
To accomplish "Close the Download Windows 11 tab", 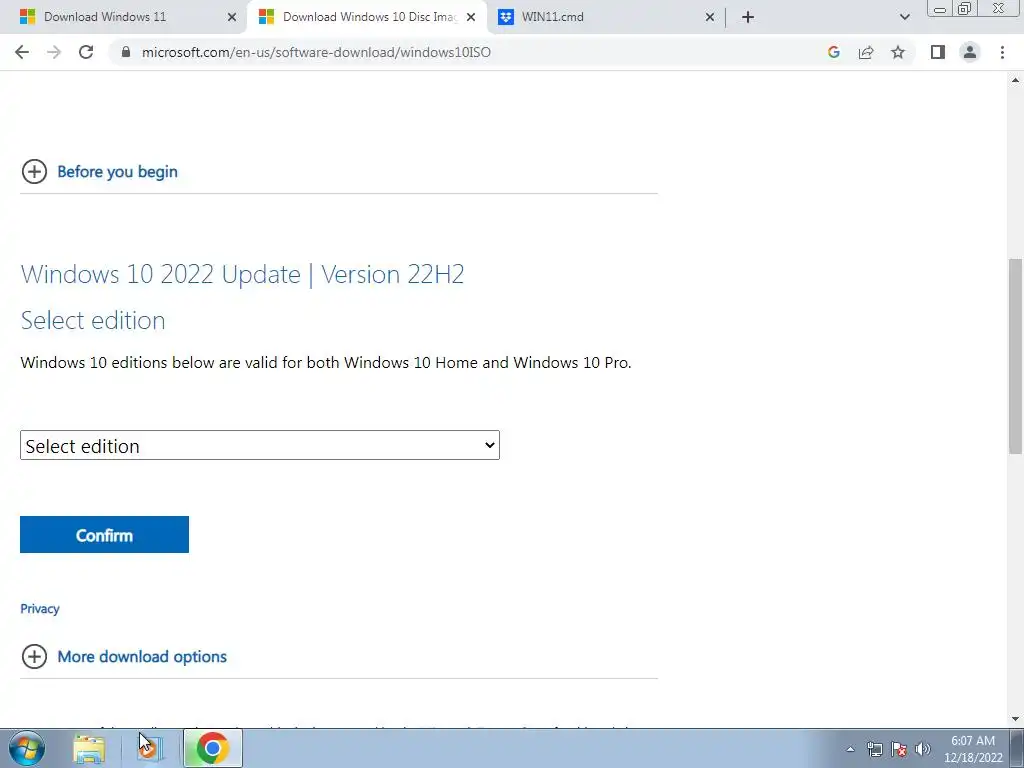I will click(x=232, y=17).
